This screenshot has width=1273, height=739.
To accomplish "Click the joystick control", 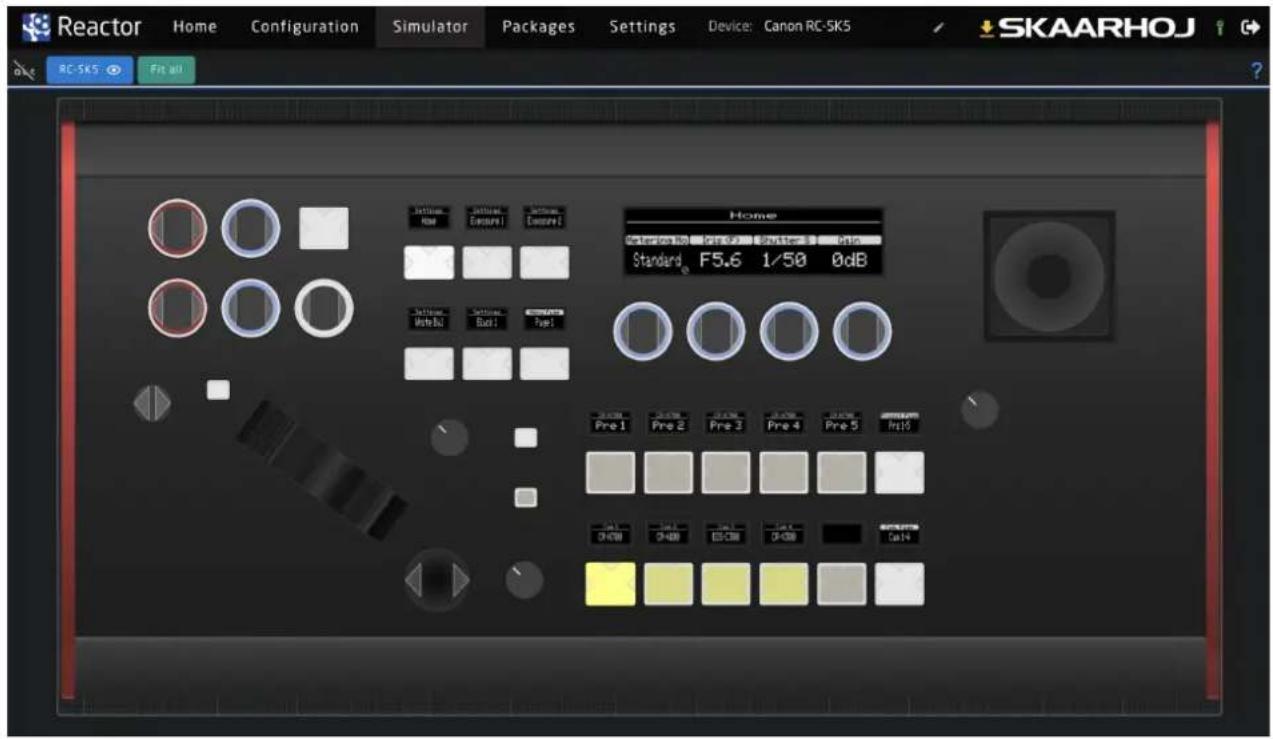I will pos(1048,276).
